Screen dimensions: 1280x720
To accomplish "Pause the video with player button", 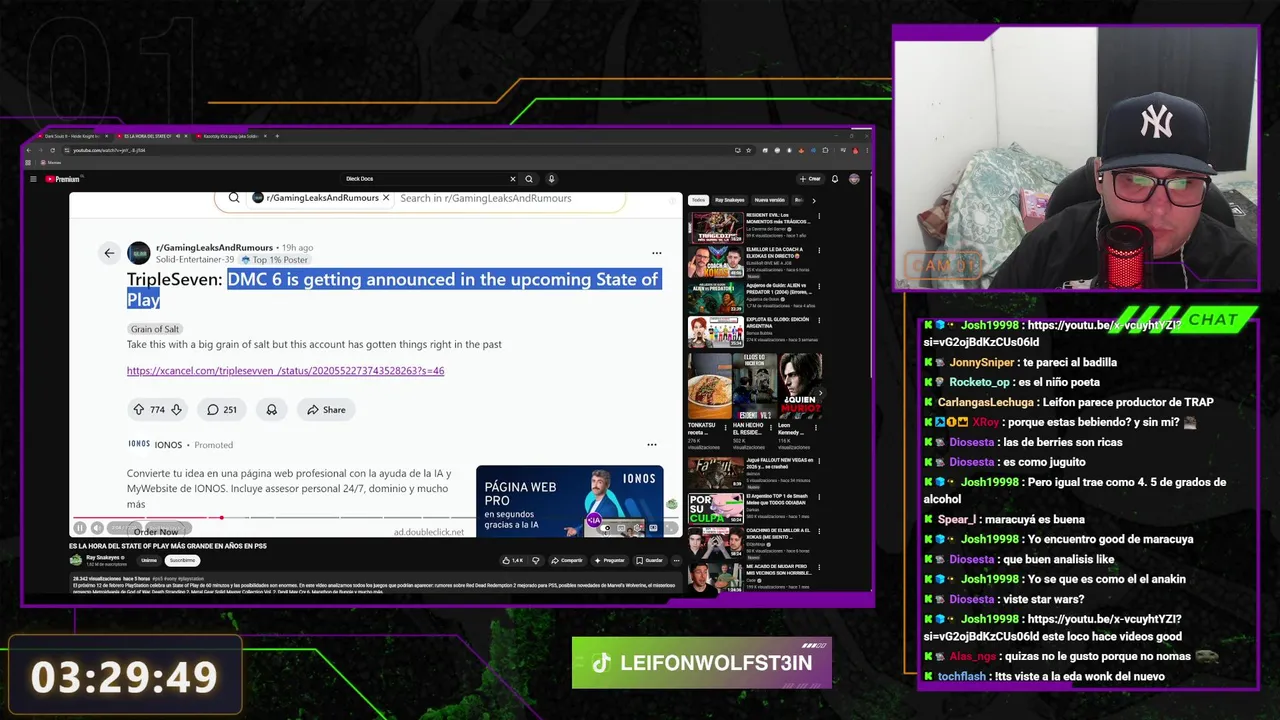I will pos(80,528).
